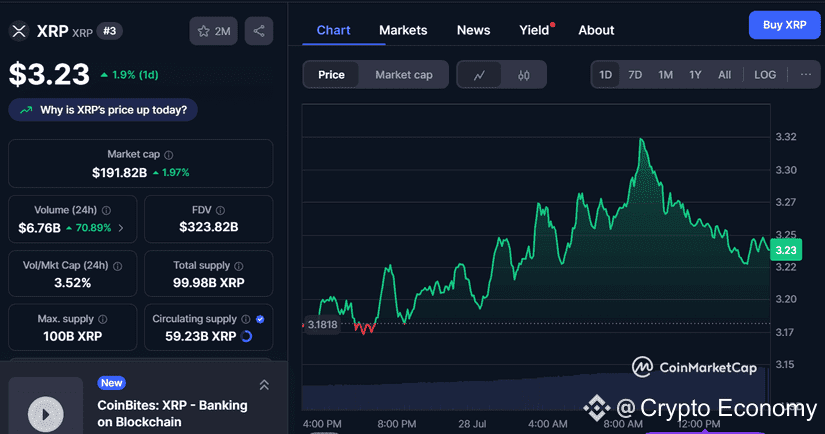
Task: Click the current price tag 3.23 on chart
Action: tap(786, 250)
